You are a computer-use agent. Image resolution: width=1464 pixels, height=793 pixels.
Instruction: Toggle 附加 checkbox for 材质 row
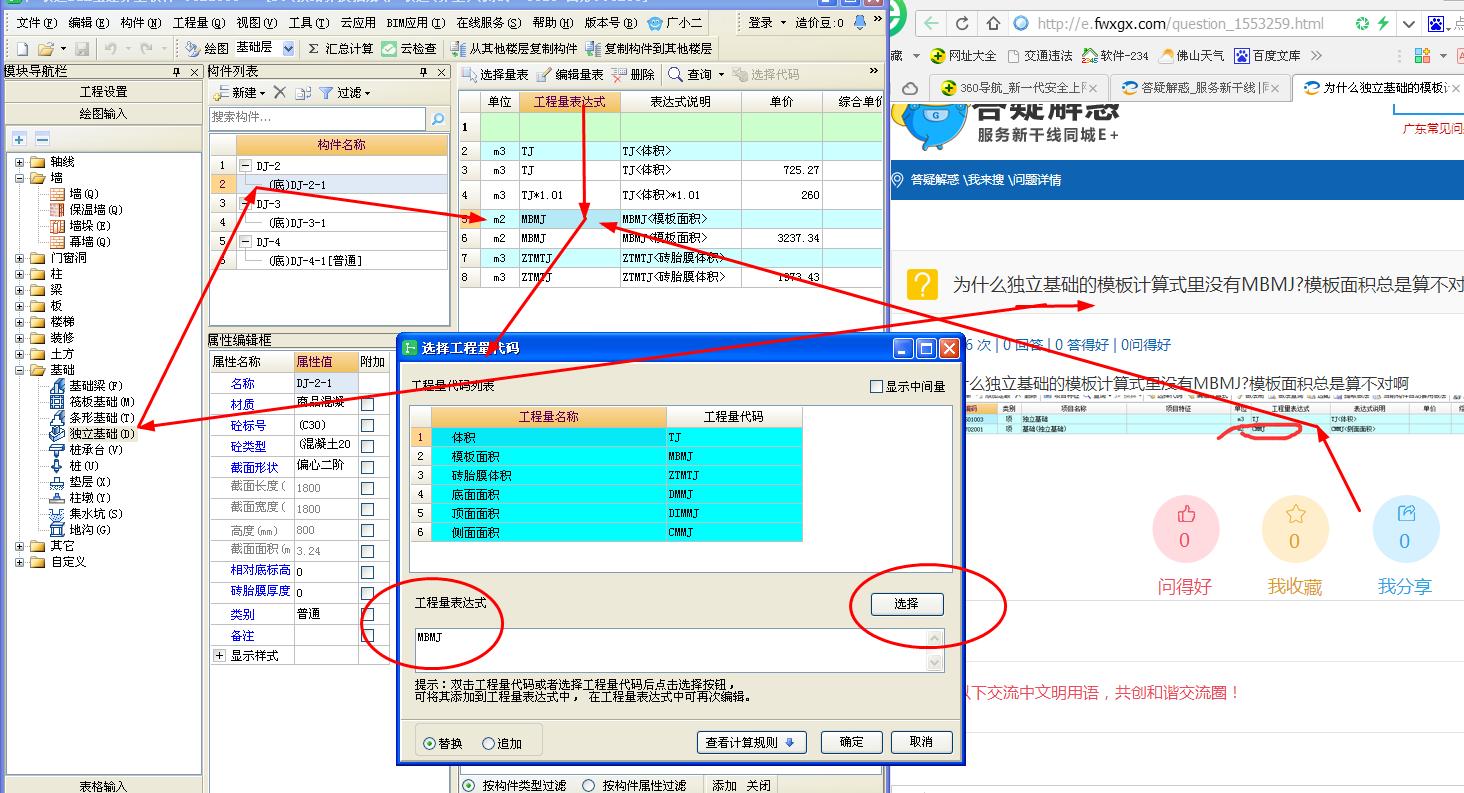tap(368, 404)
